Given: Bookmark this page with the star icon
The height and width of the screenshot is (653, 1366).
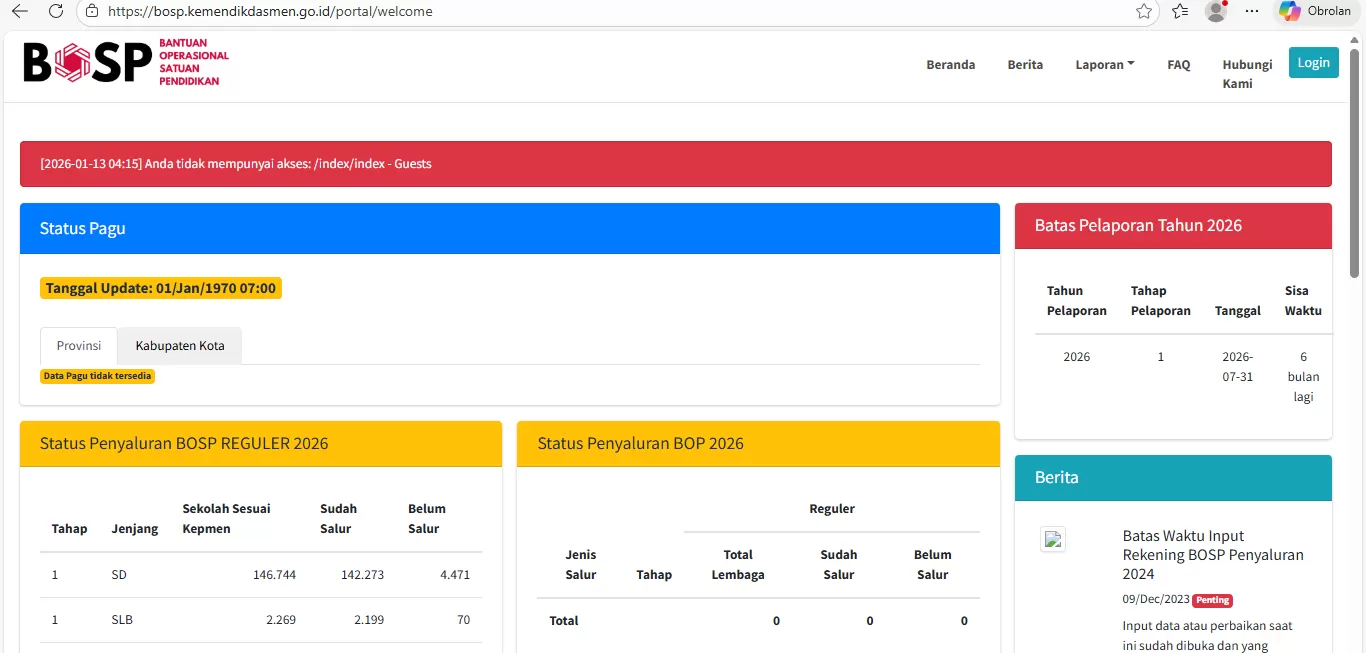Looking at the screenshot, I should click(x=1144, y=11).
